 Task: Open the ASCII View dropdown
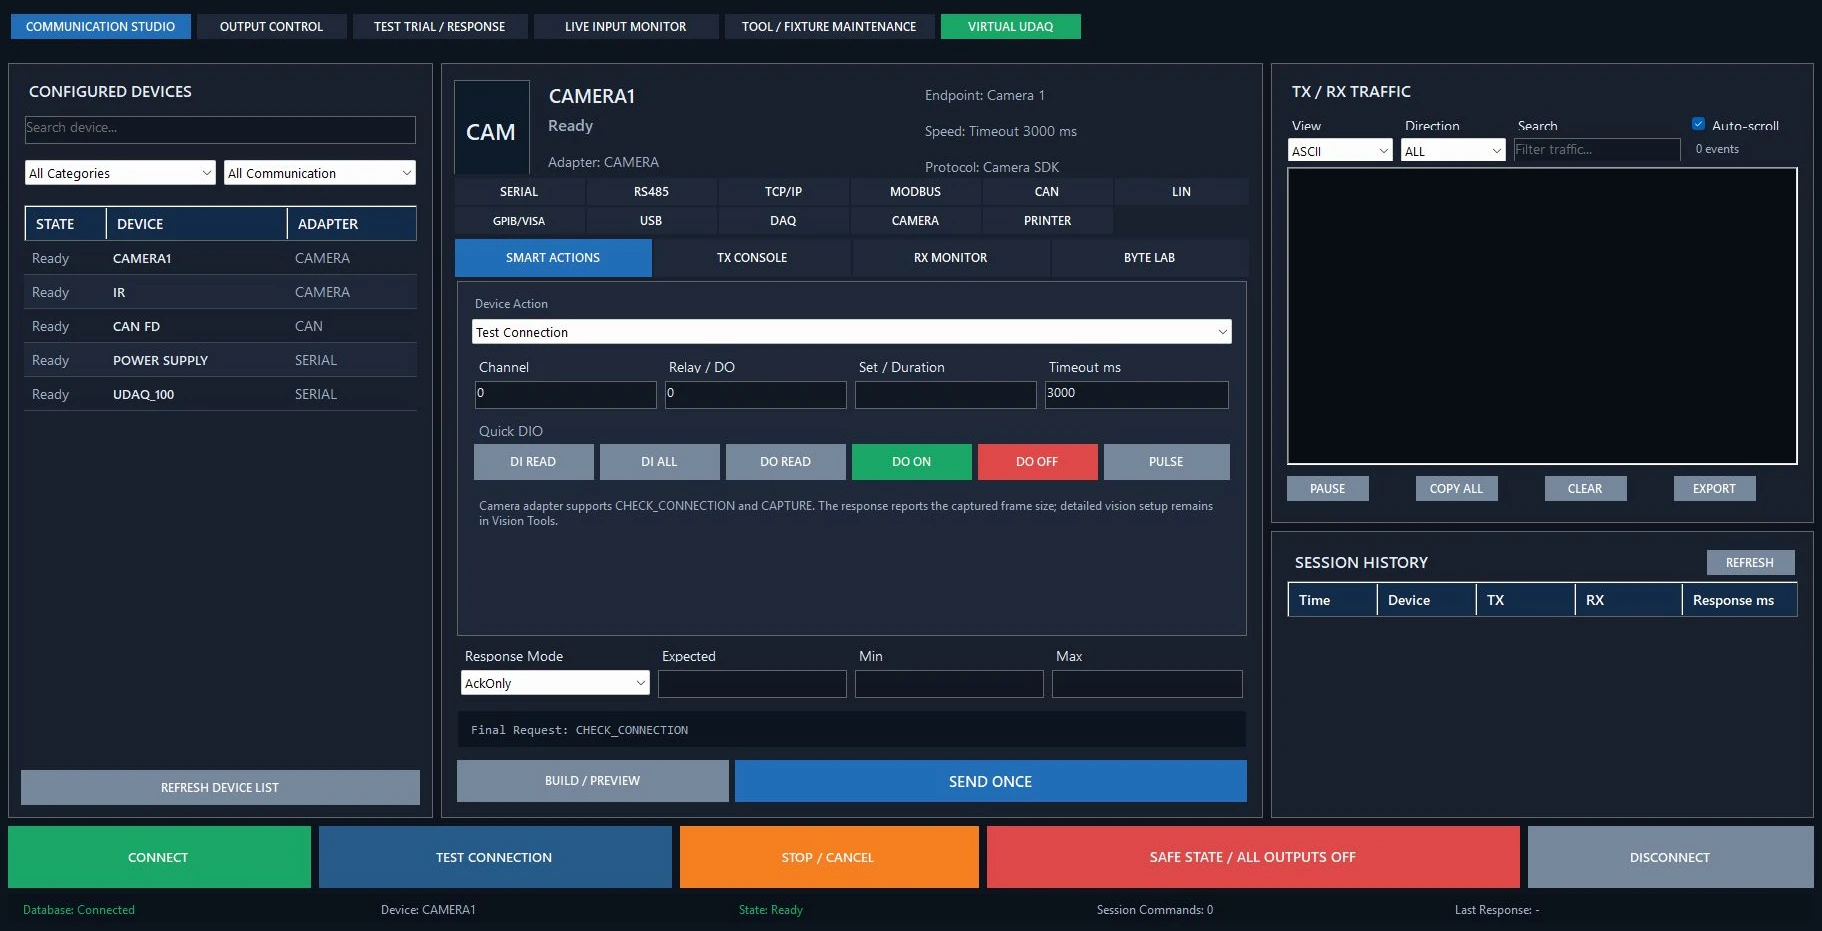click(1340, 150)
